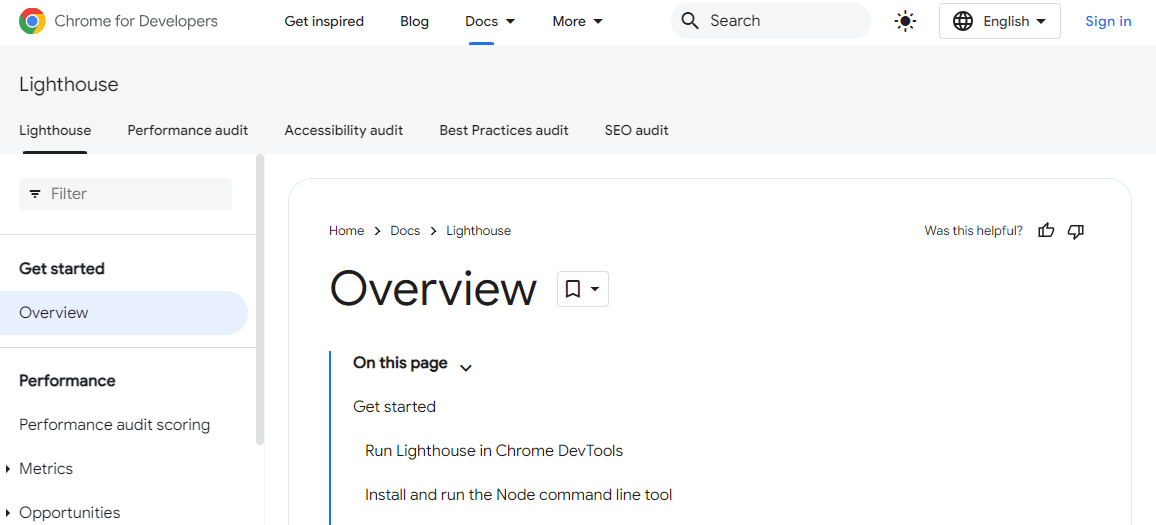
Task: Open the bookmark dropdown arrow
Action: pos(595,289)
